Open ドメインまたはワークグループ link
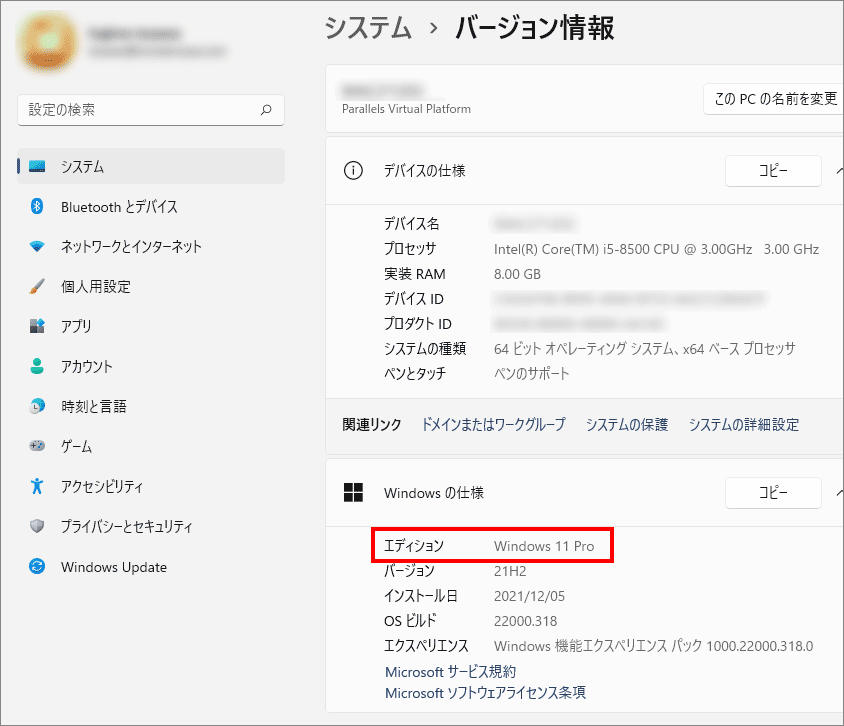Image resolution: width=844 pixels, height=726 pixels. [x=493, y=425]
